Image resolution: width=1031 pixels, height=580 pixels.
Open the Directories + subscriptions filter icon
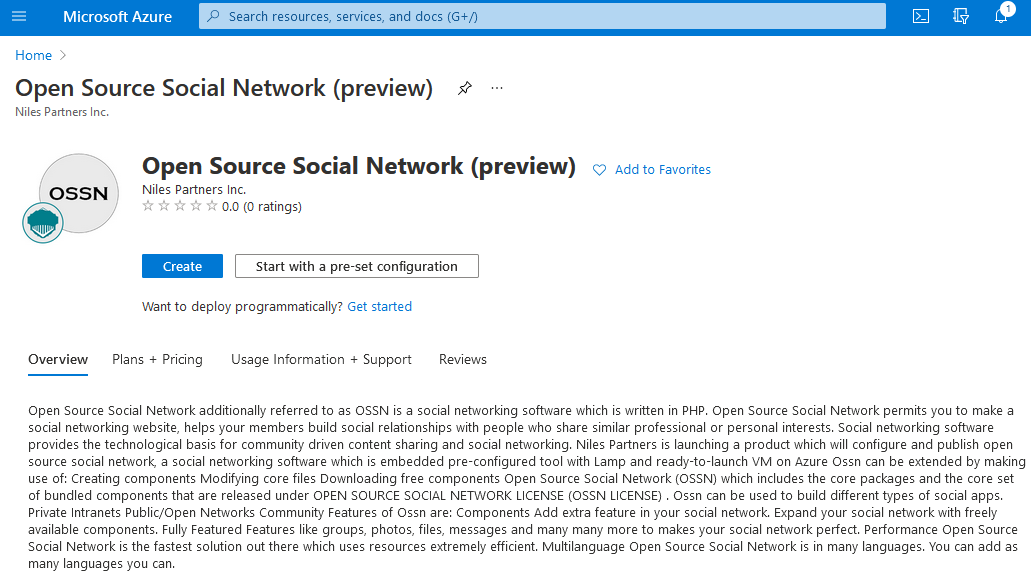click(961, 16)
